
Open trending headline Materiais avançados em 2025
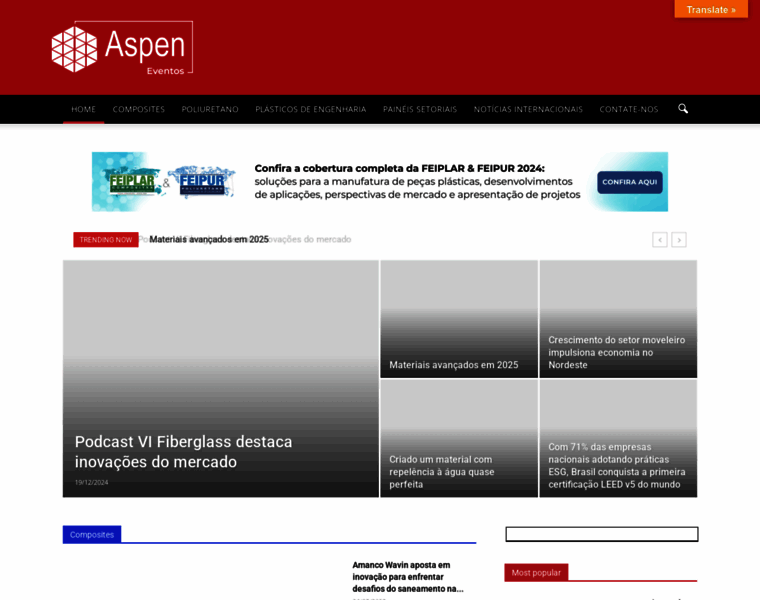coord(209,239)
